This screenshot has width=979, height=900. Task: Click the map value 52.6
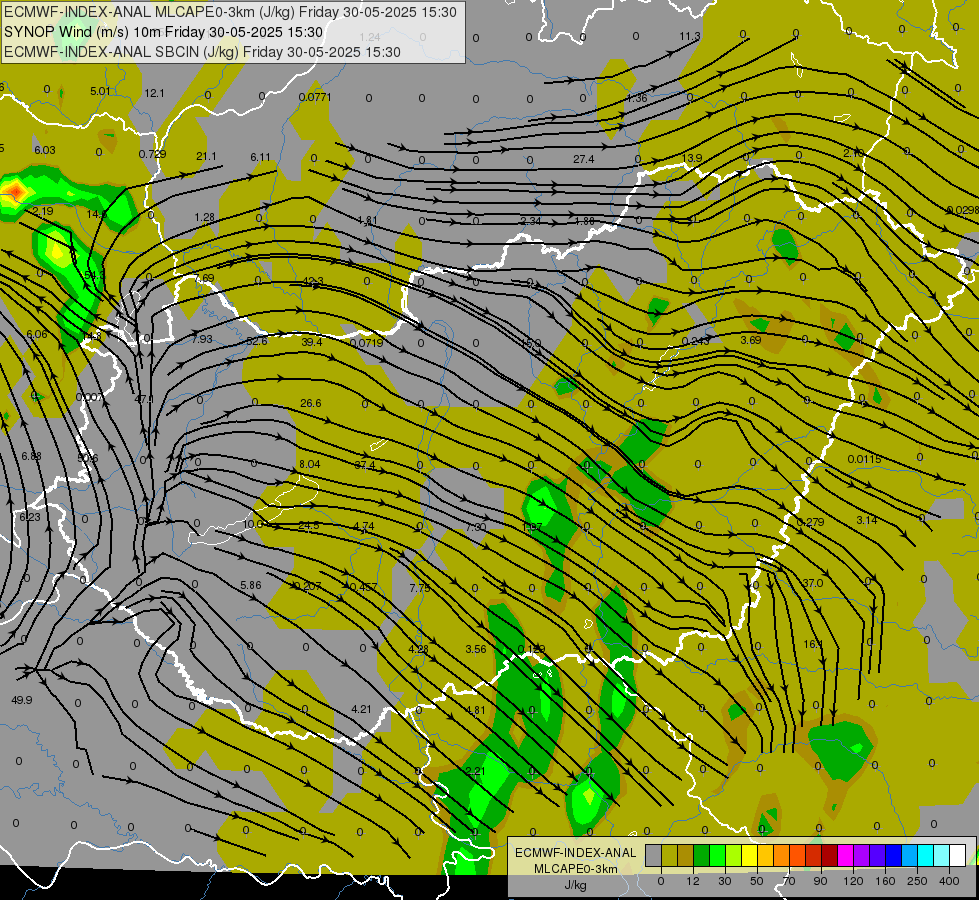click(x=257, y=341)
